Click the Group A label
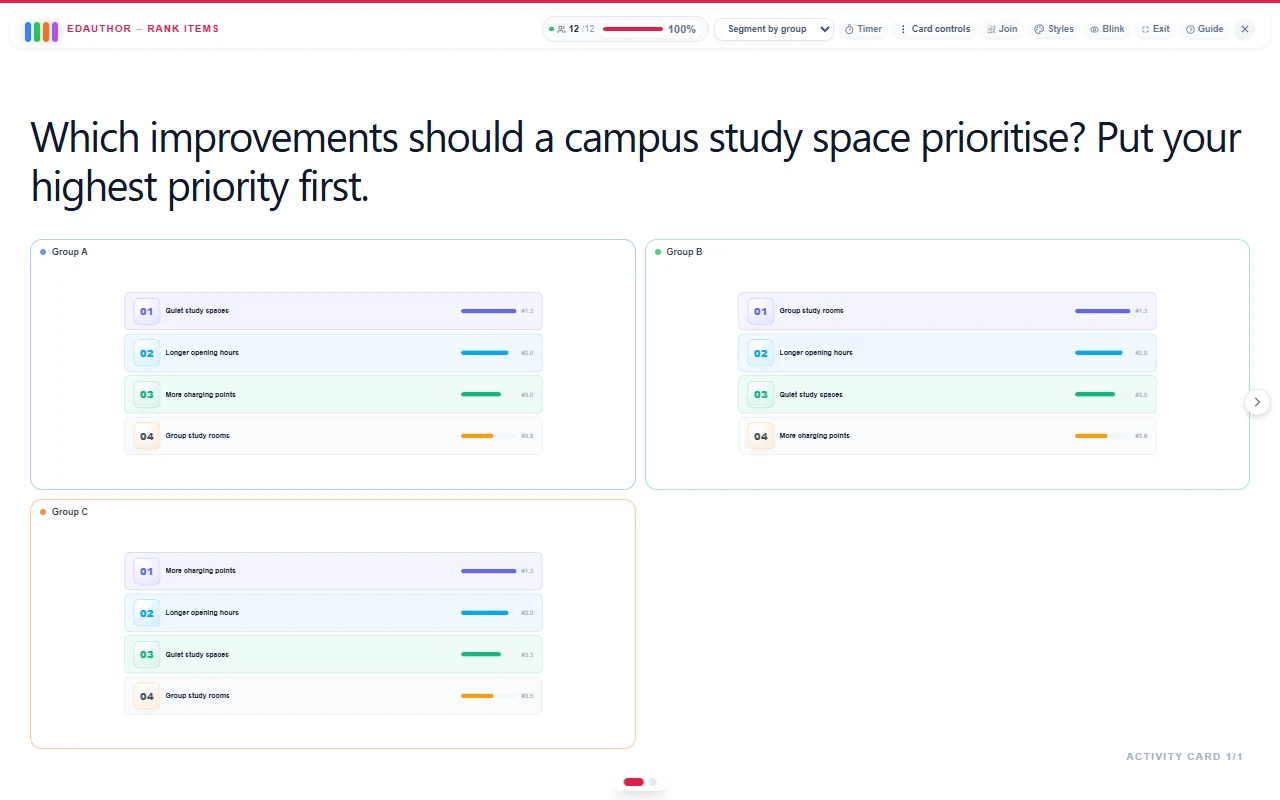Screen dimensions: 1280x800 pyautogui.click(x=70, y=252)
